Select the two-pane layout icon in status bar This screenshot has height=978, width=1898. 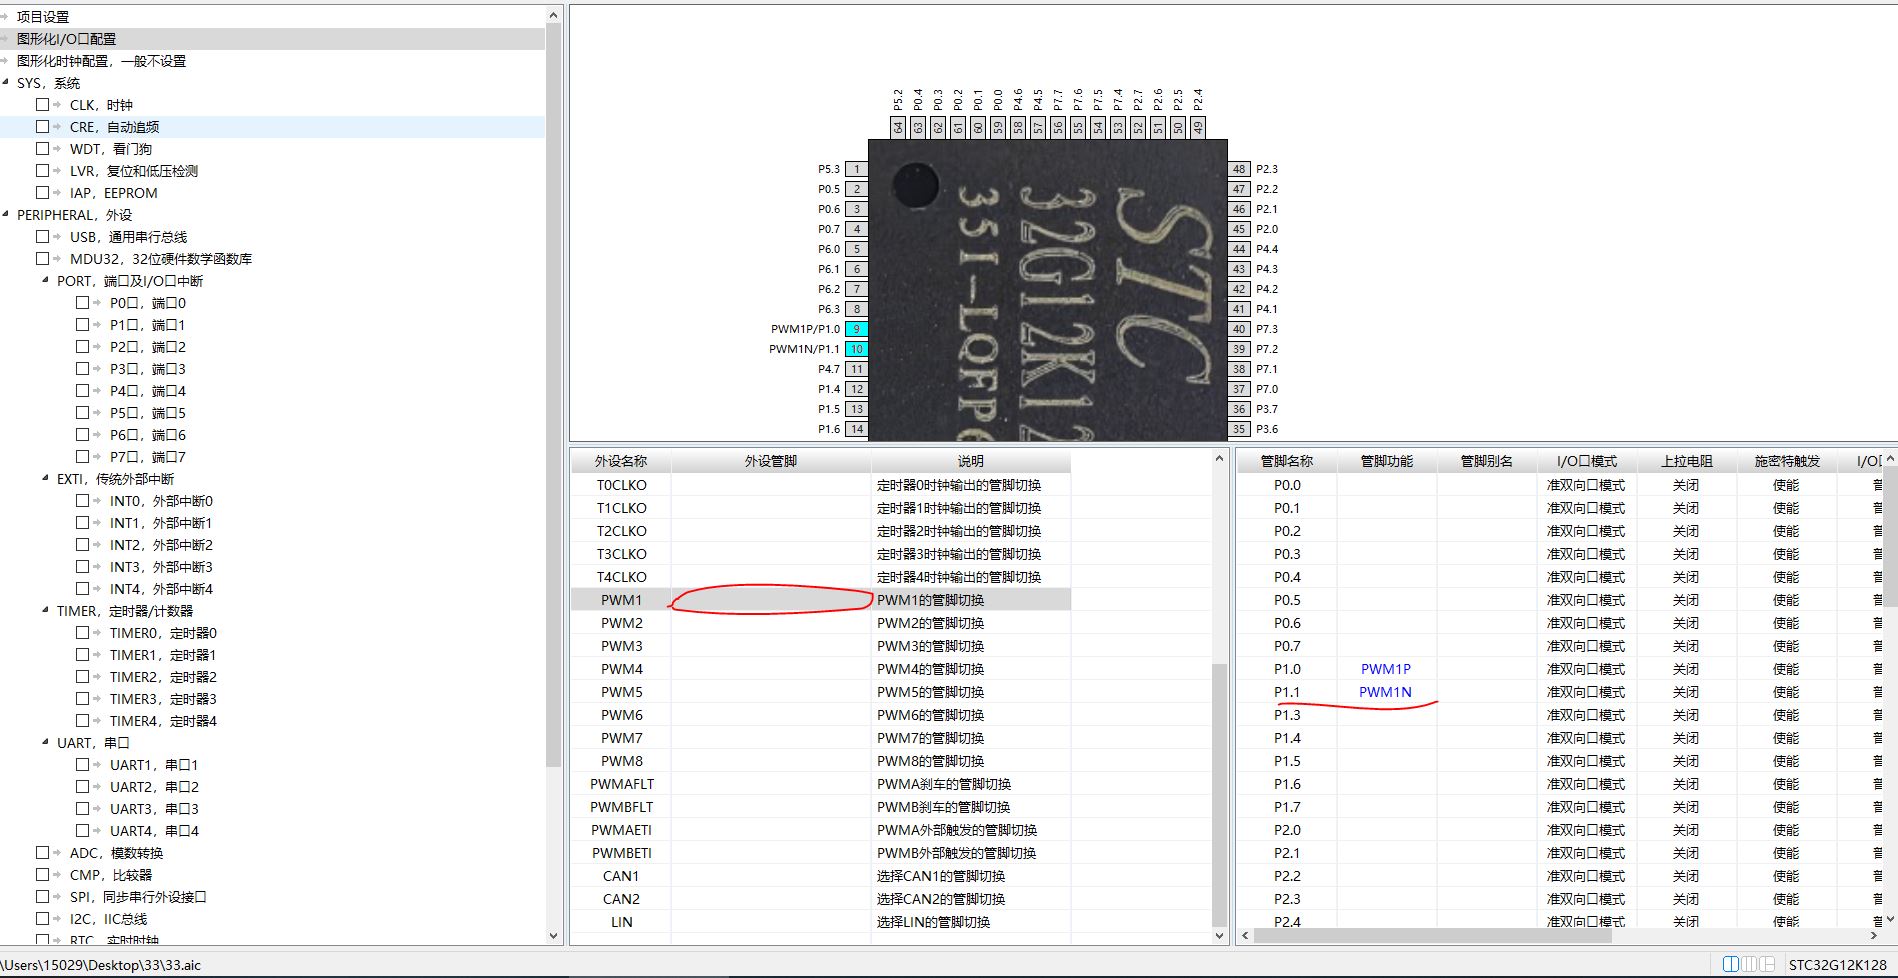pyautogui.click(x=1731, y=964)
